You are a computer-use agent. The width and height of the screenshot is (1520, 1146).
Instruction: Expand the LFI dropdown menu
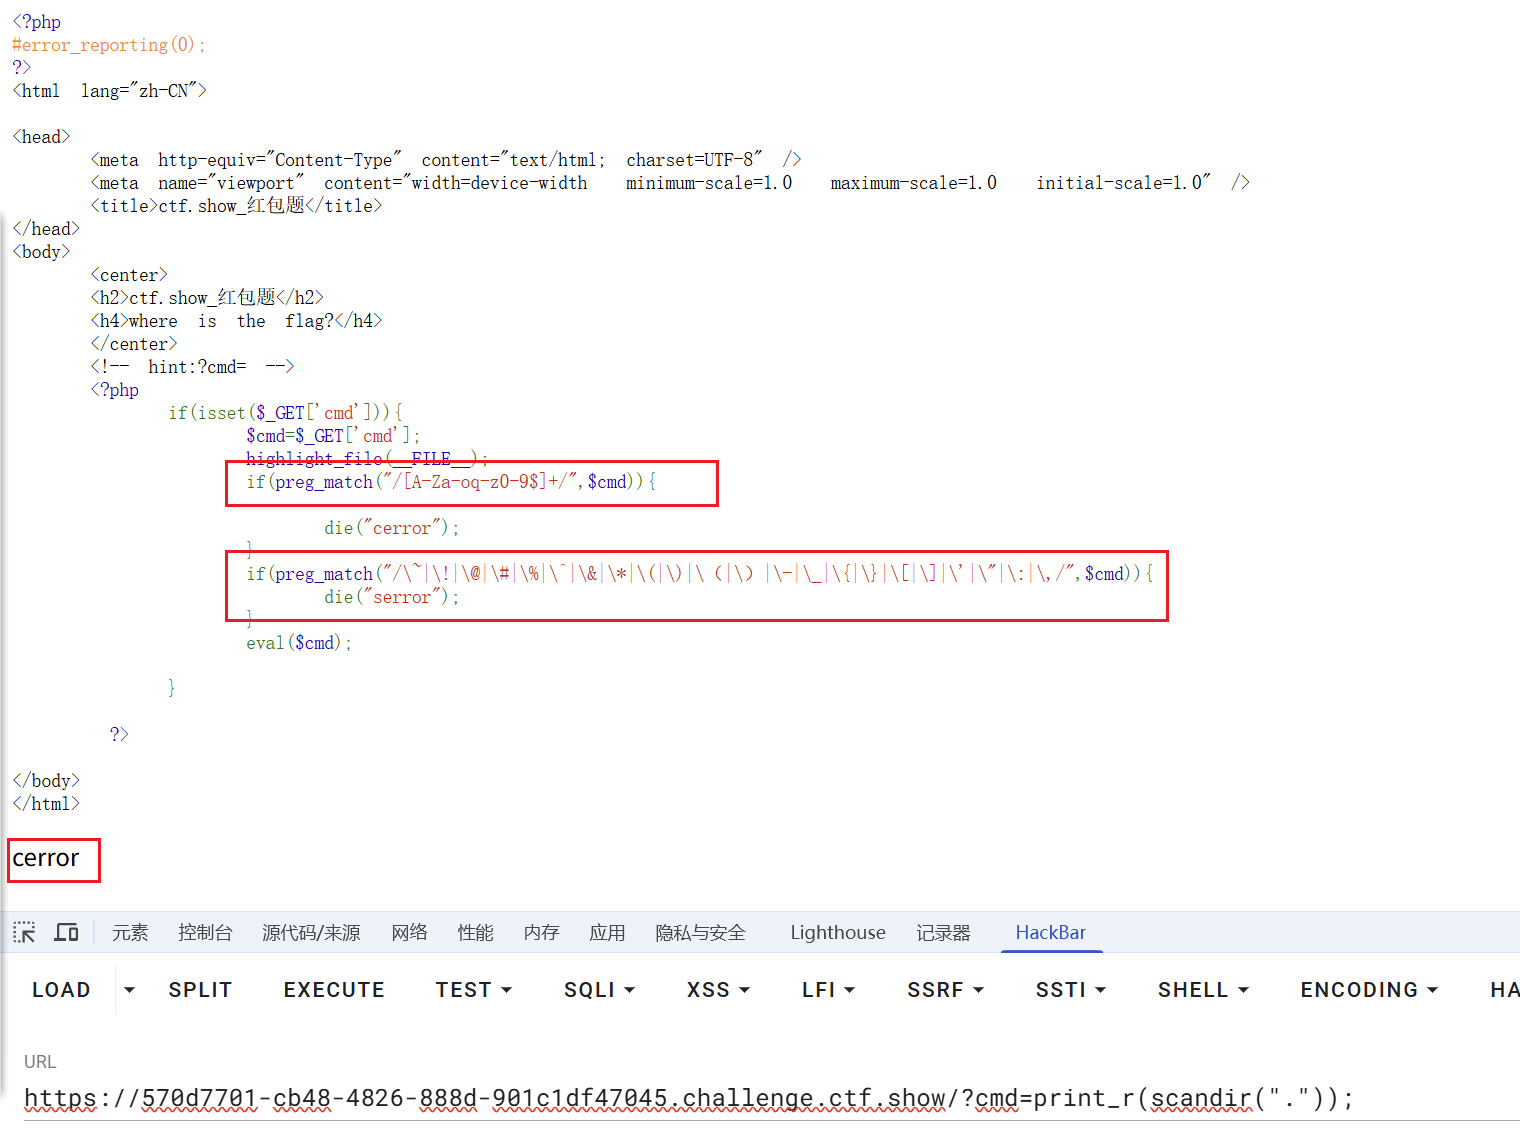coord(828,990)
